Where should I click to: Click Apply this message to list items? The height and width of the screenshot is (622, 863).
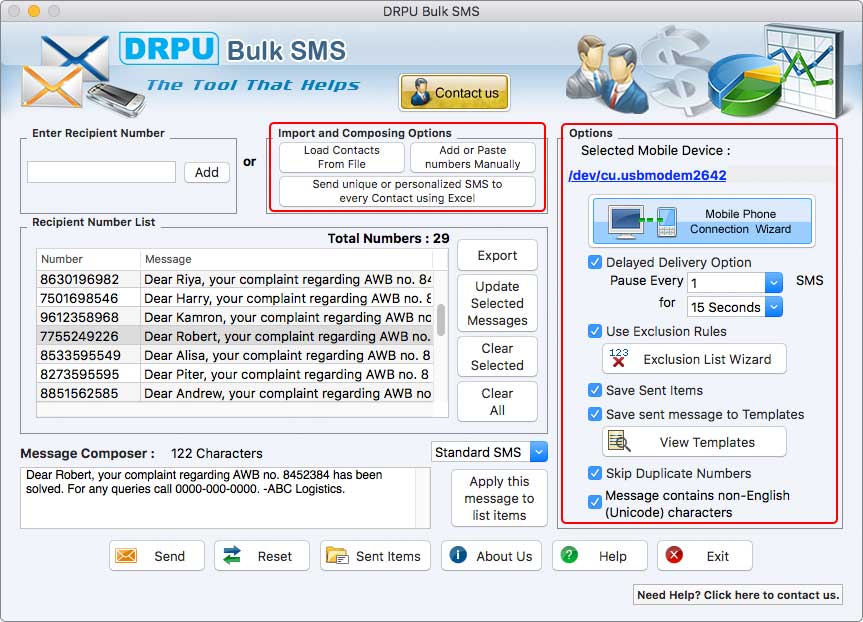499,498
